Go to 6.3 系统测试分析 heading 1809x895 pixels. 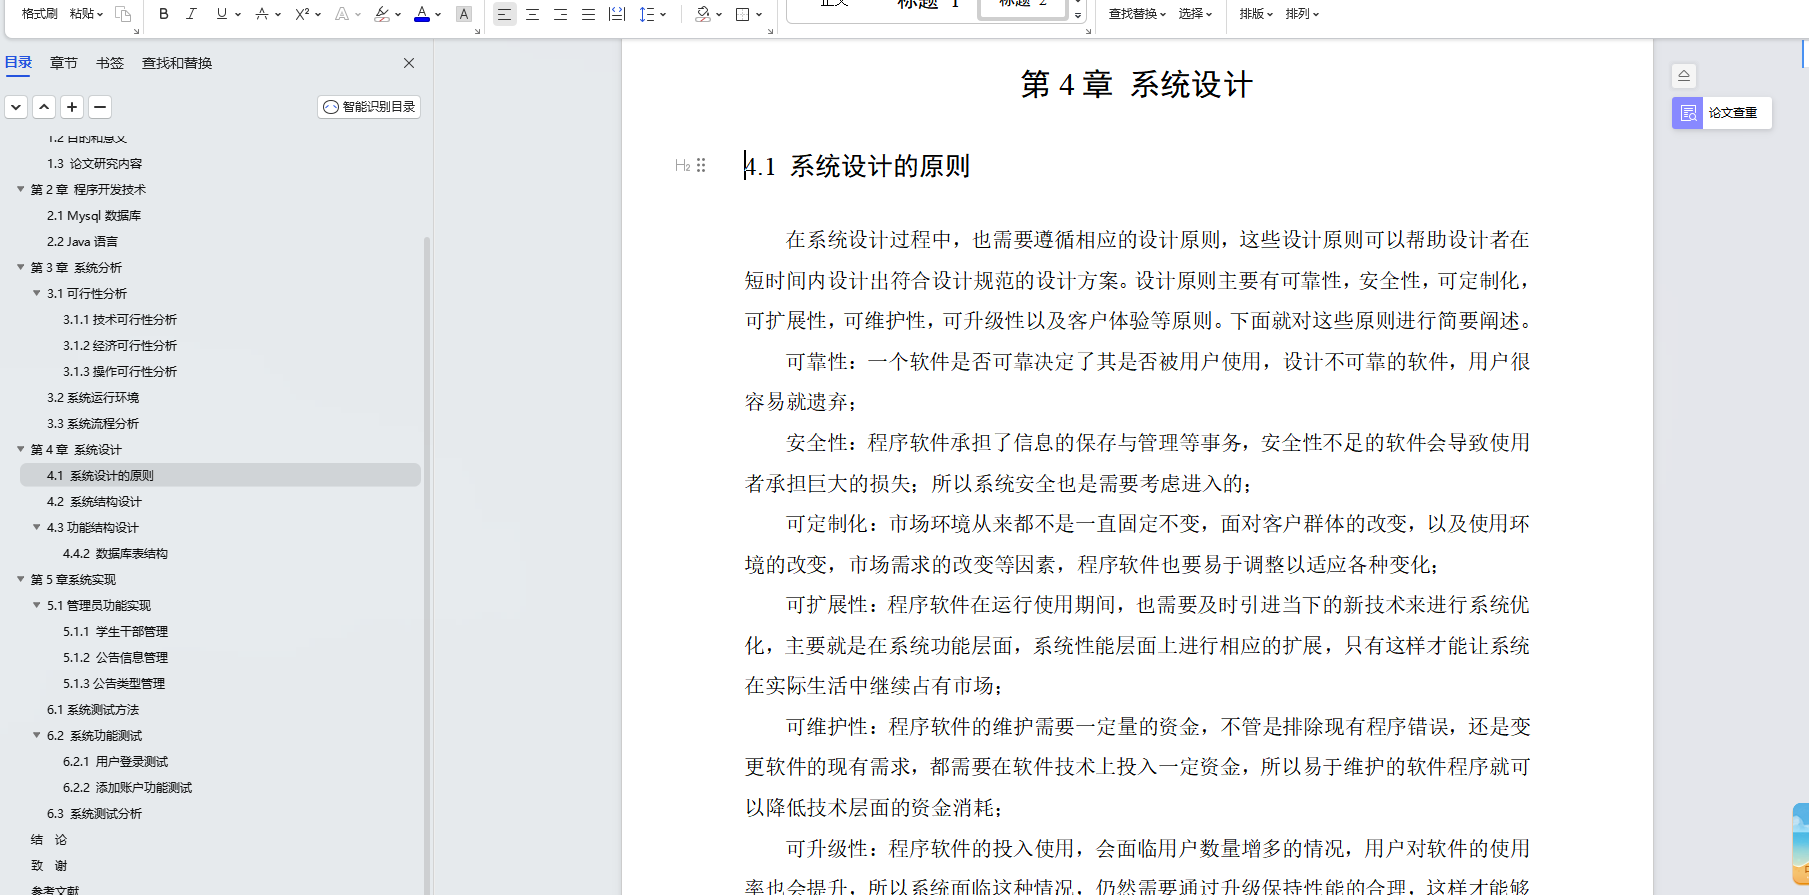[94, 813]
